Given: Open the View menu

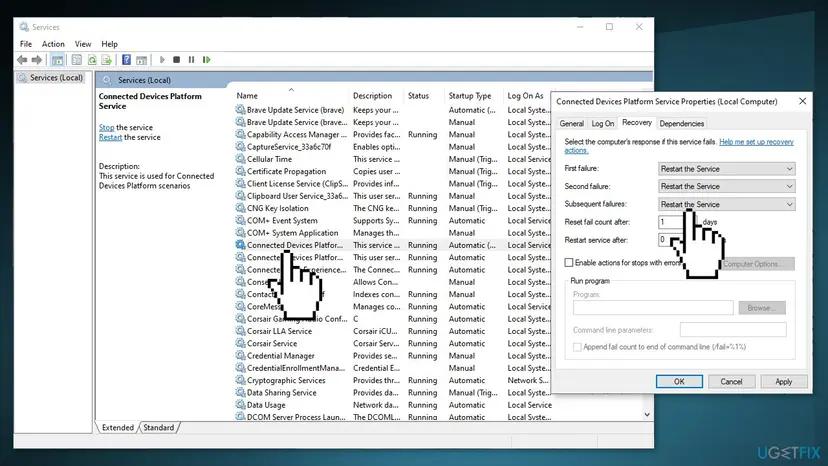Looking at the screenshot, I should click(x=83, y=44).
